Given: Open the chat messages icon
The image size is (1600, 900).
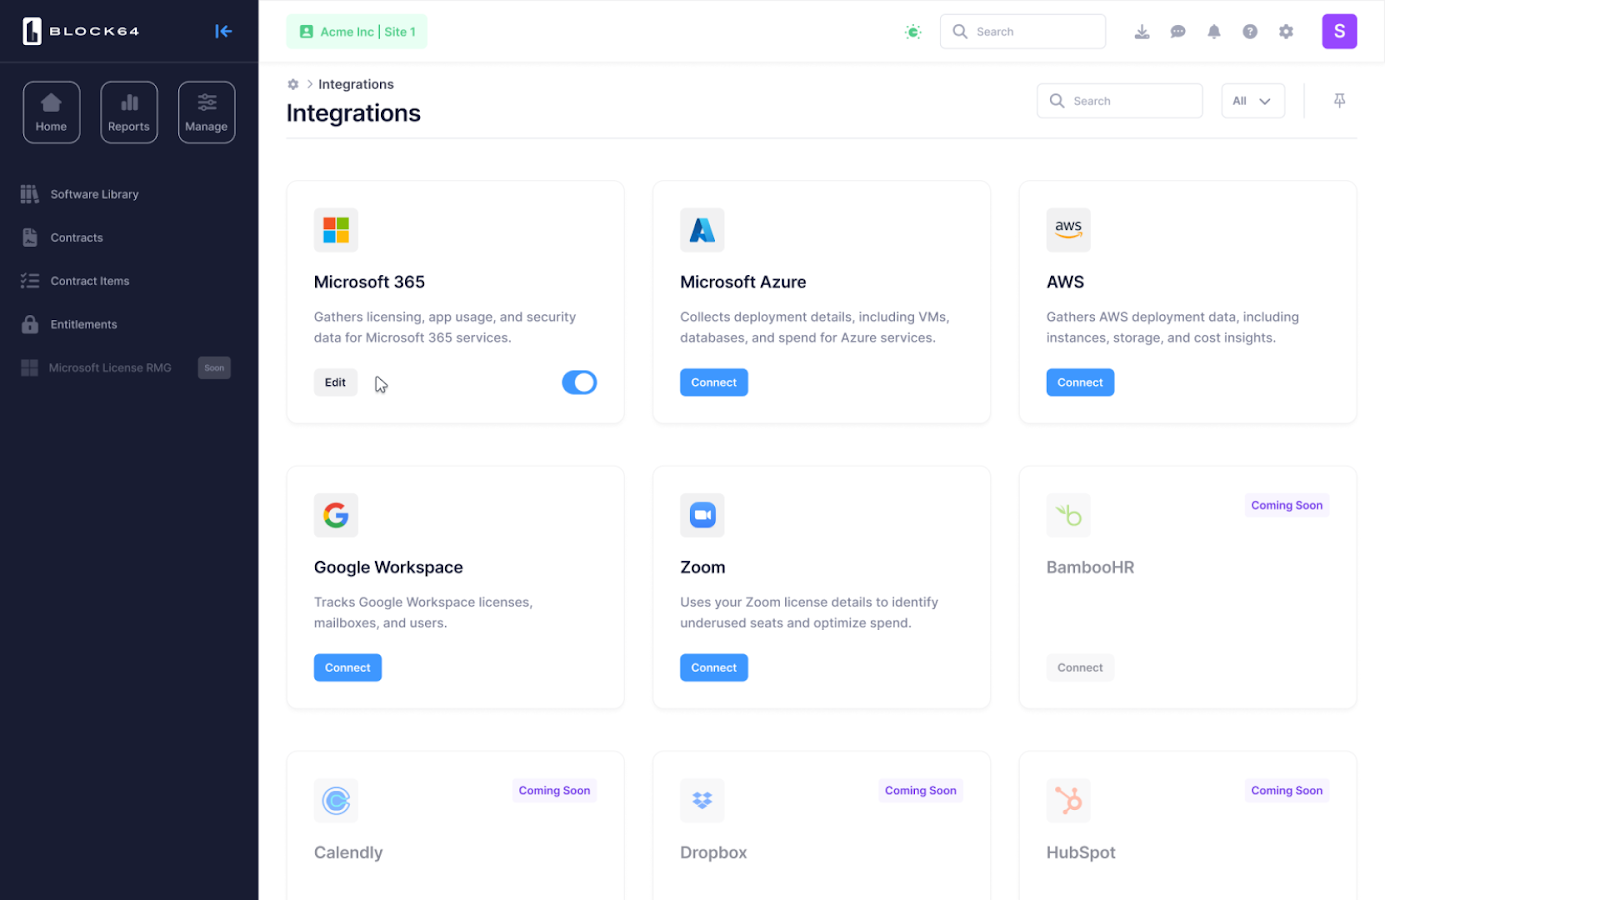Looking at the screenshot, I should coord(1178,32).
